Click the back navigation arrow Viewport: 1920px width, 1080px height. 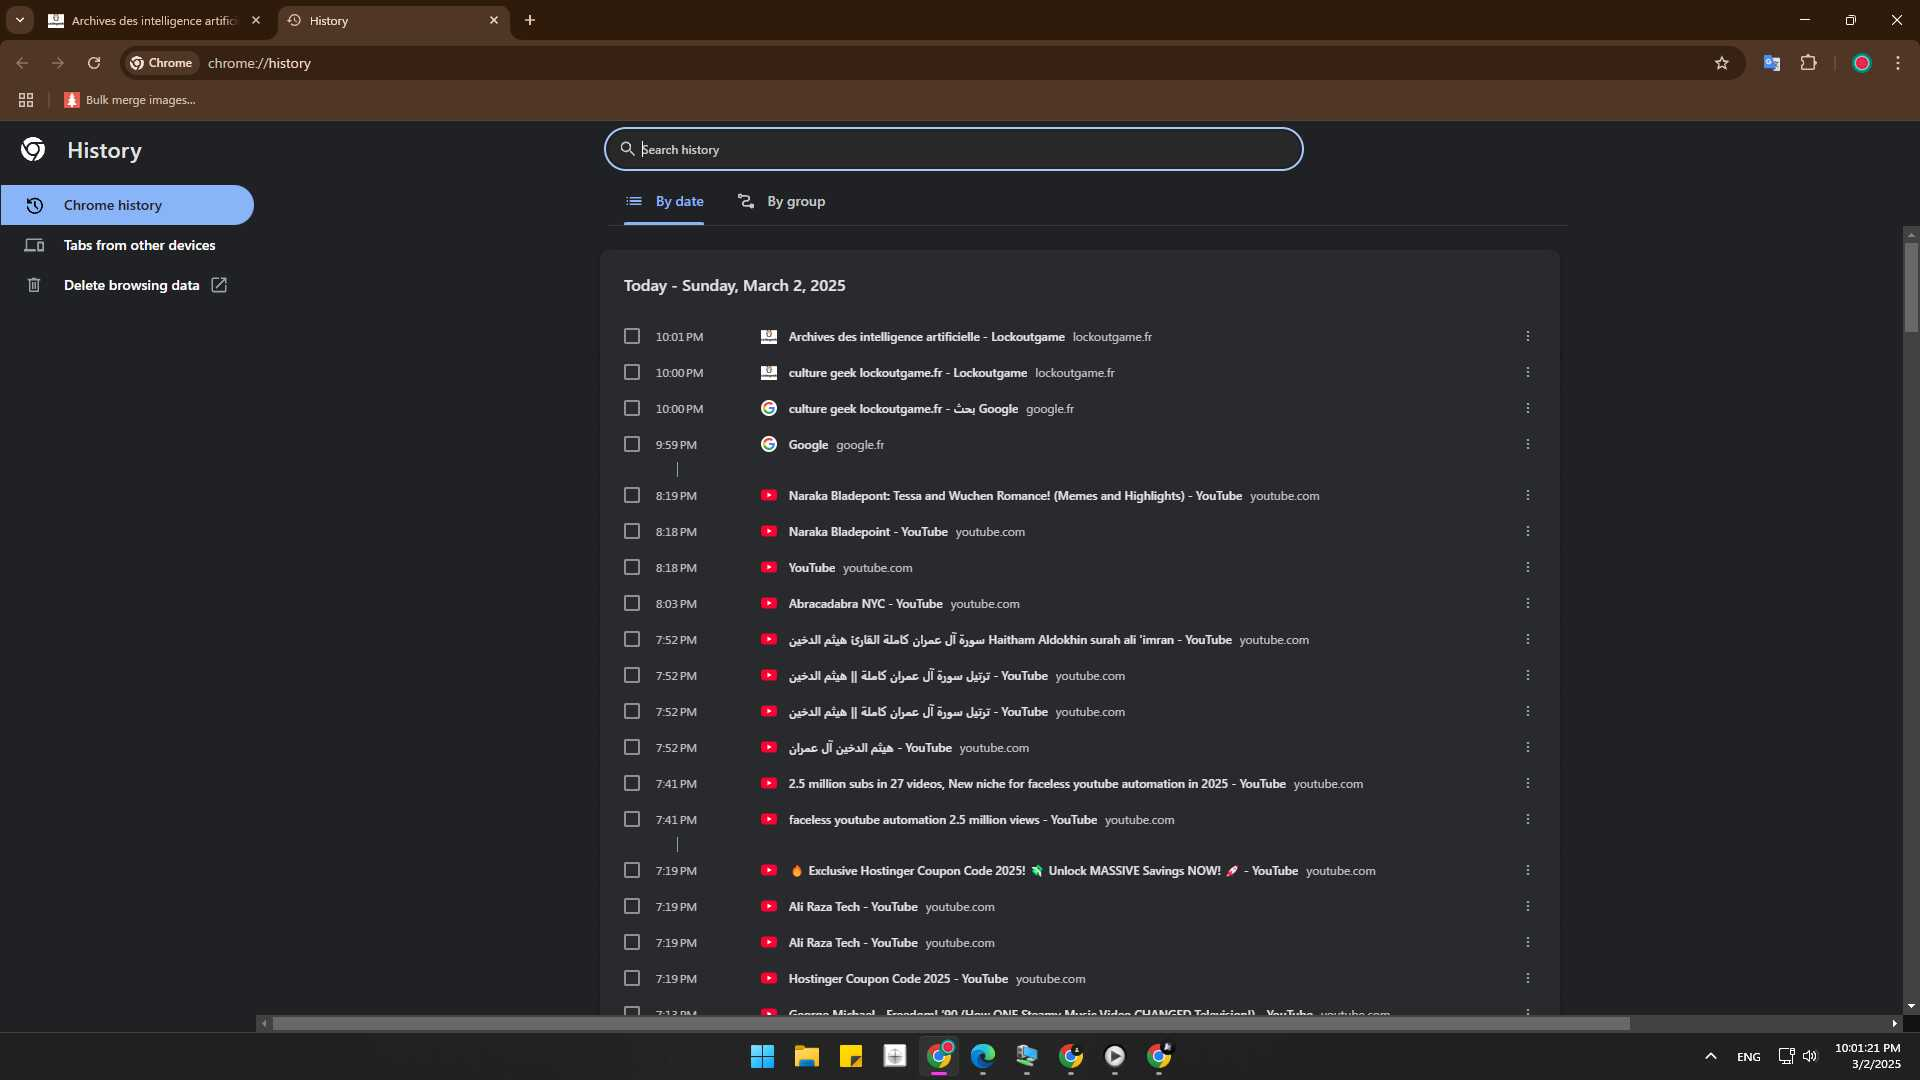(22, 63)
